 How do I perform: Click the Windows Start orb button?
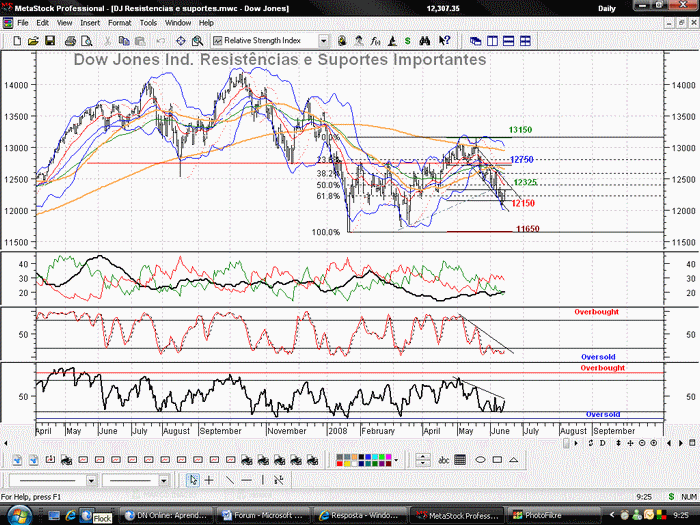click(18, 515)
